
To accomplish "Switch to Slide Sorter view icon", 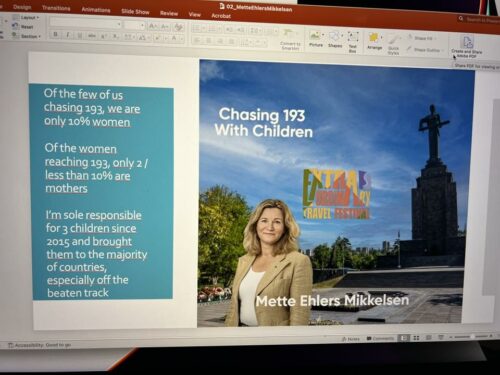I will pos(416,338).
